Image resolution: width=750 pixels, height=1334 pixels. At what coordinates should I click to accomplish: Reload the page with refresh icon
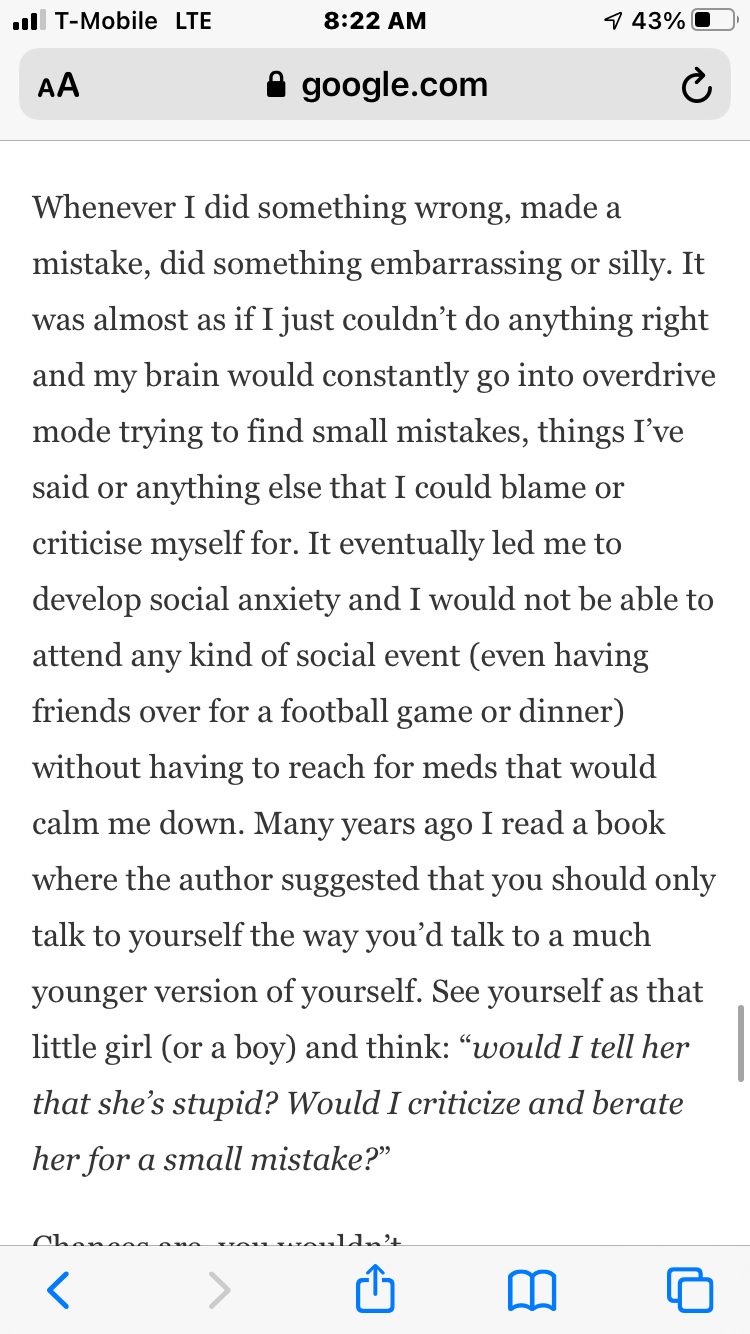(696, 87)
